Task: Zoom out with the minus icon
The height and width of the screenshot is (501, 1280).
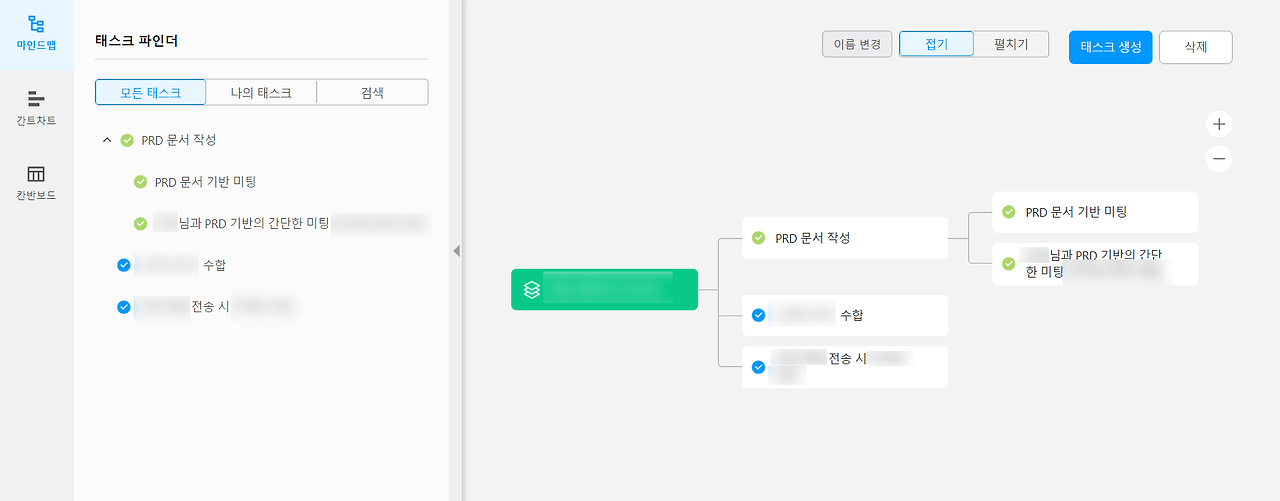Action: 1218,159
